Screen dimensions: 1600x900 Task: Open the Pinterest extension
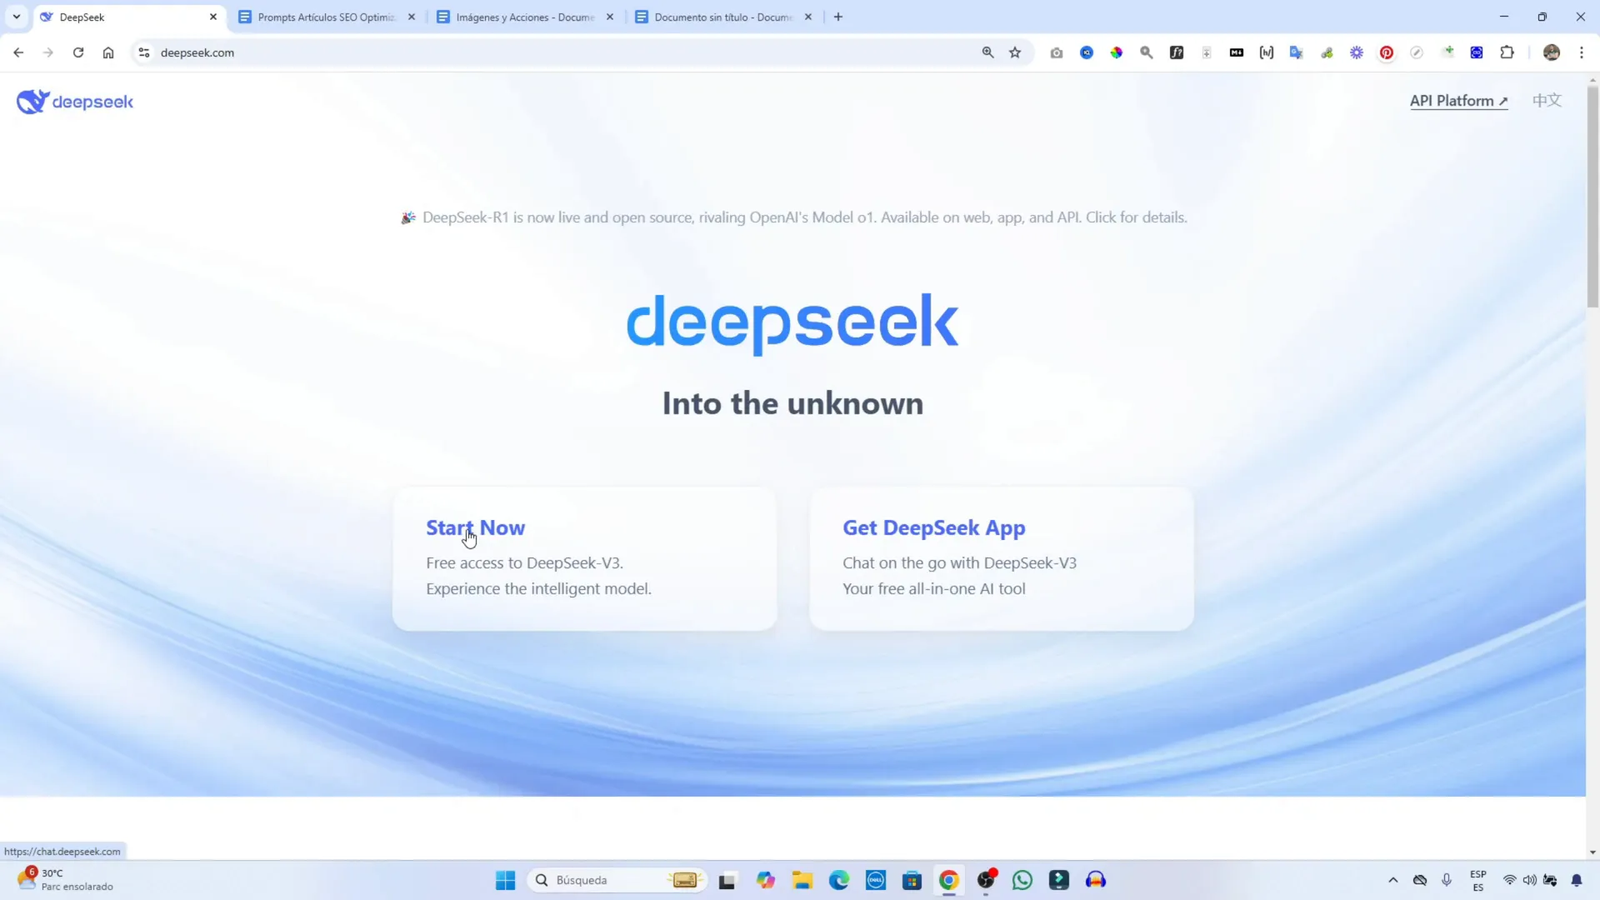coord(1386,52)
